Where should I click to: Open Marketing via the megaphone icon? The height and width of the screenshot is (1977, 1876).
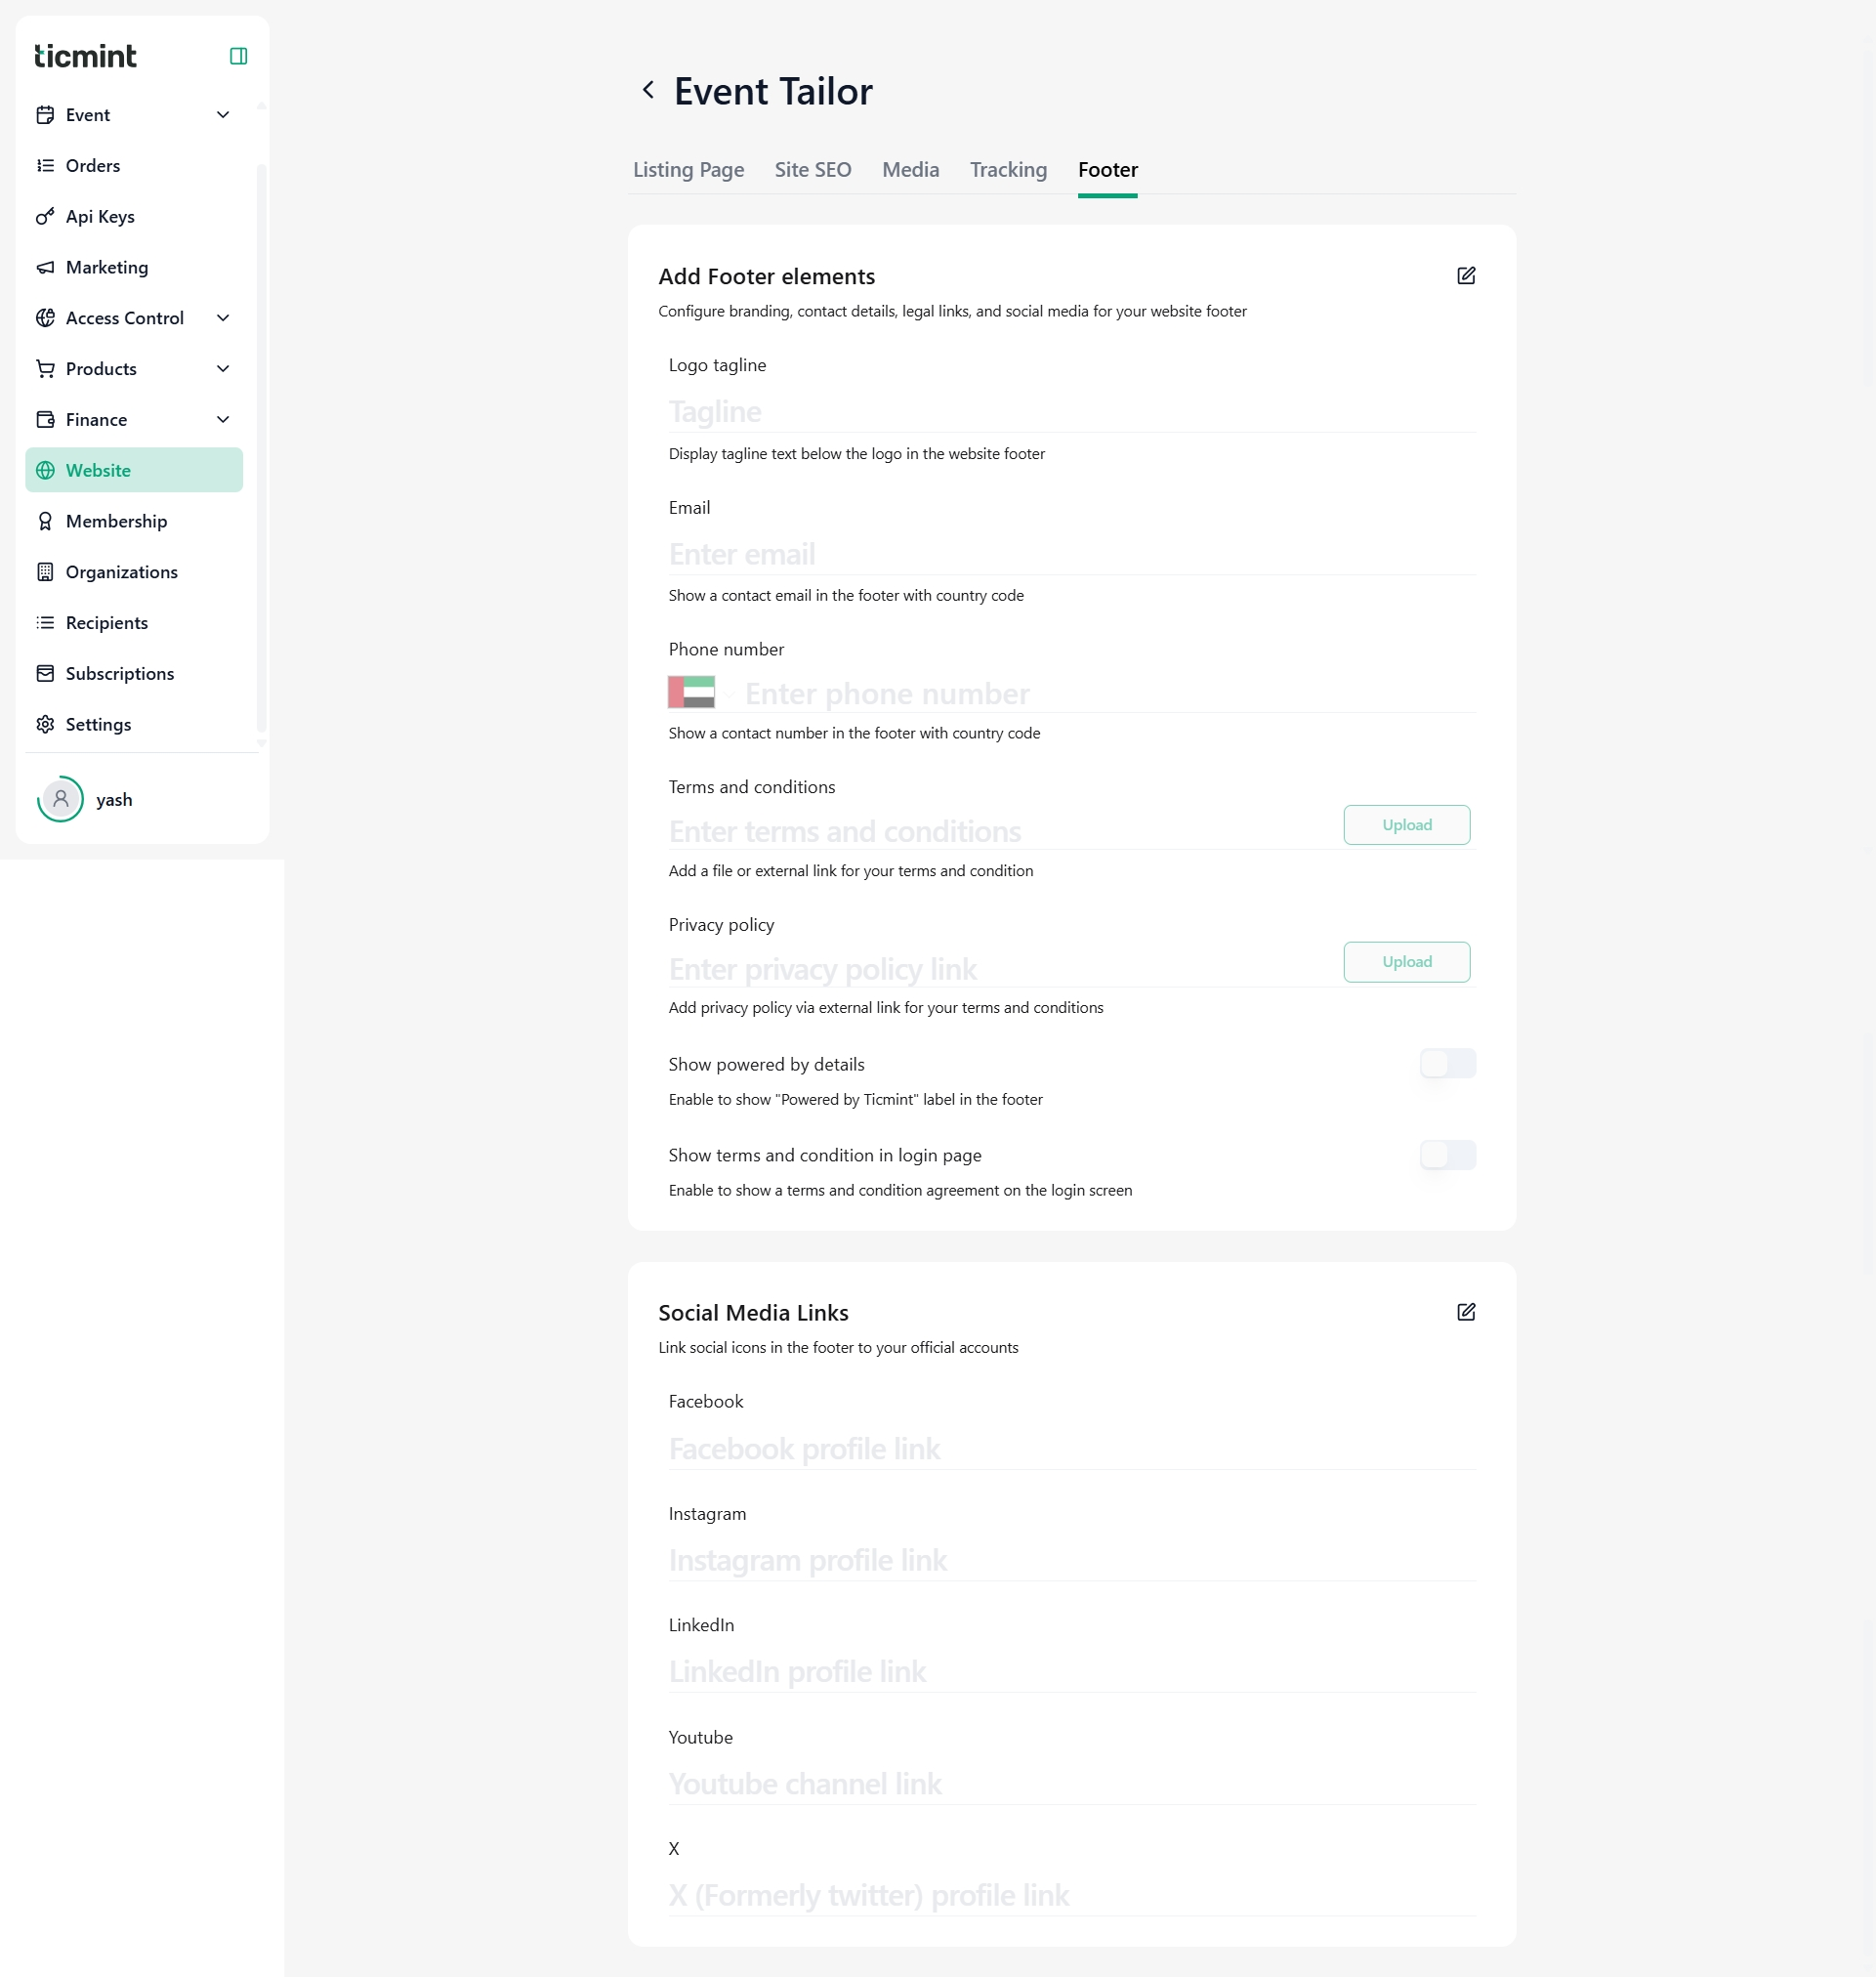pyautogui.click(x=45, y=267)
